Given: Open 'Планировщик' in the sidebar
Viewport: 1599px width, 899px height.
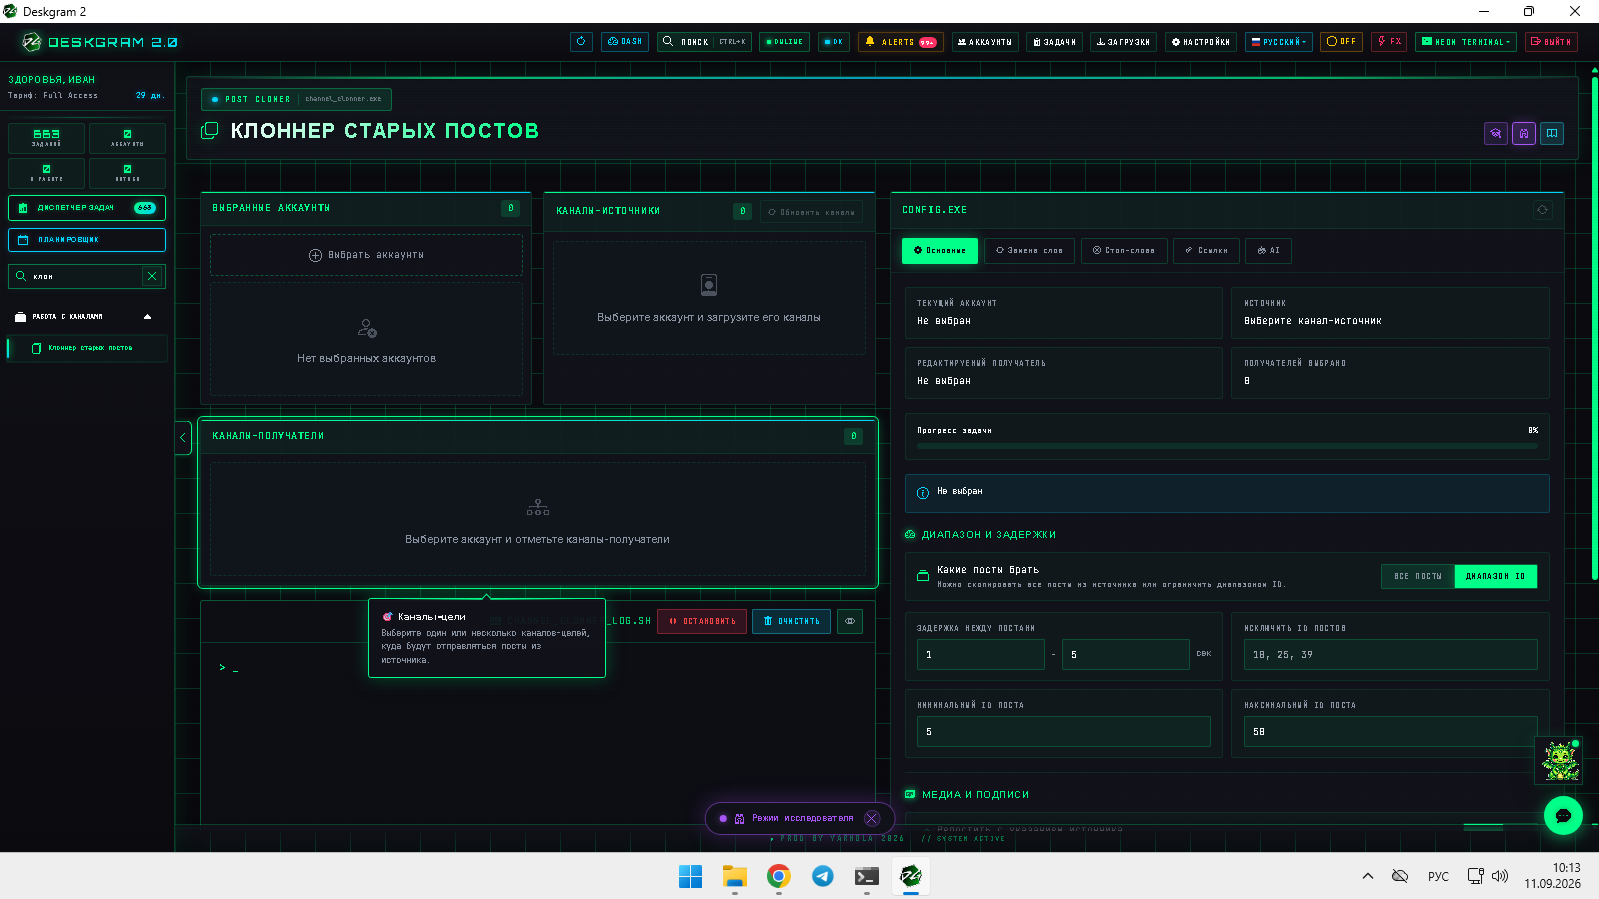Looking at the screenshot, I should (87, 240).
